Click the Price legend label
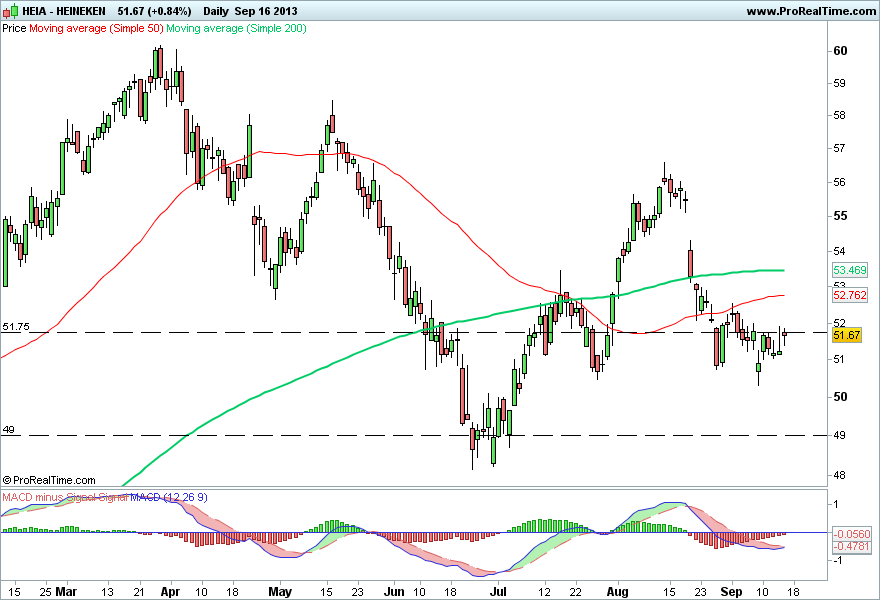 14,28
